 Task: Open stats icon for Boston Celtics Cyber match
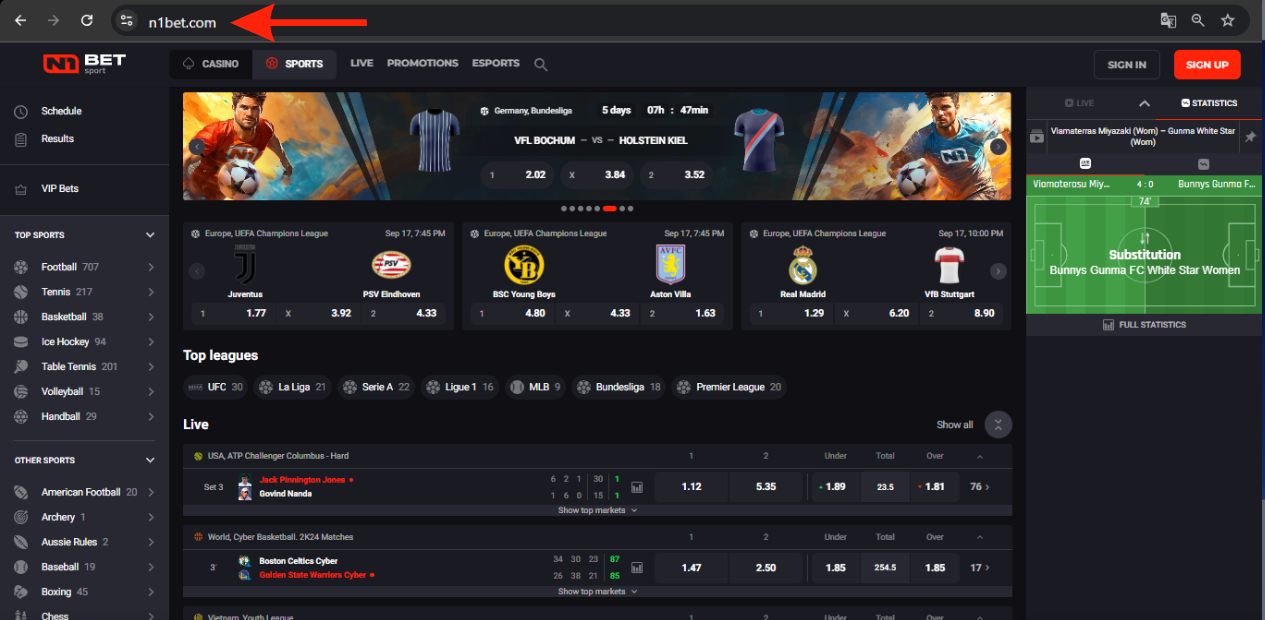tap(636, 568)
